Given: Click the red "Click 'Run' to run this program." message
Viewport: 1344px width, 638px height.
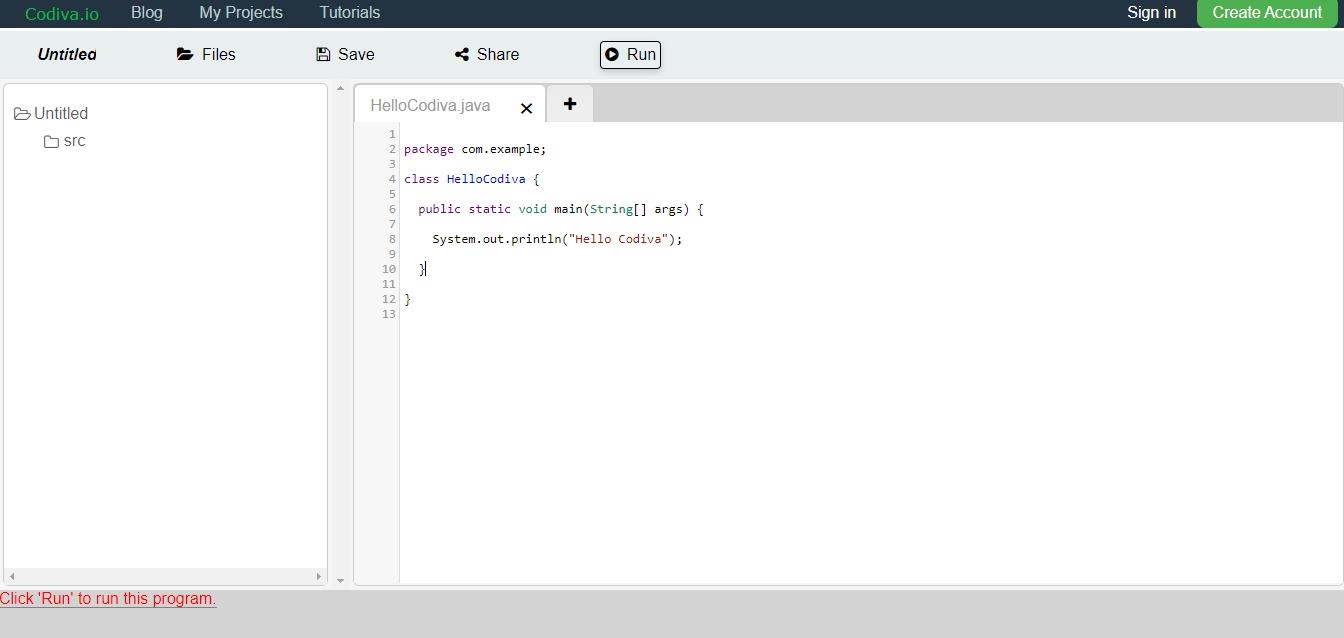Looking at the screenshot, I should (x=108, y=599).
